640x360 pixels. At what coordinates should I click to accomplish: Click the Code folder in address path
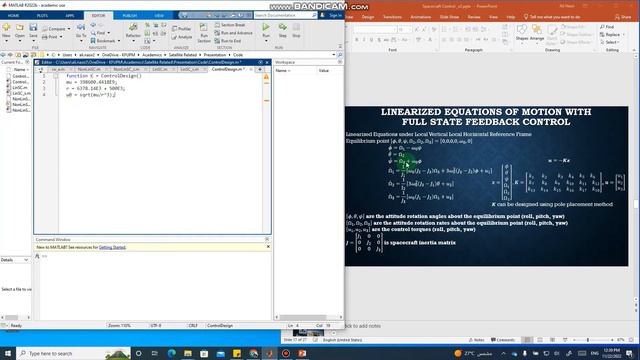coord(238,55)
